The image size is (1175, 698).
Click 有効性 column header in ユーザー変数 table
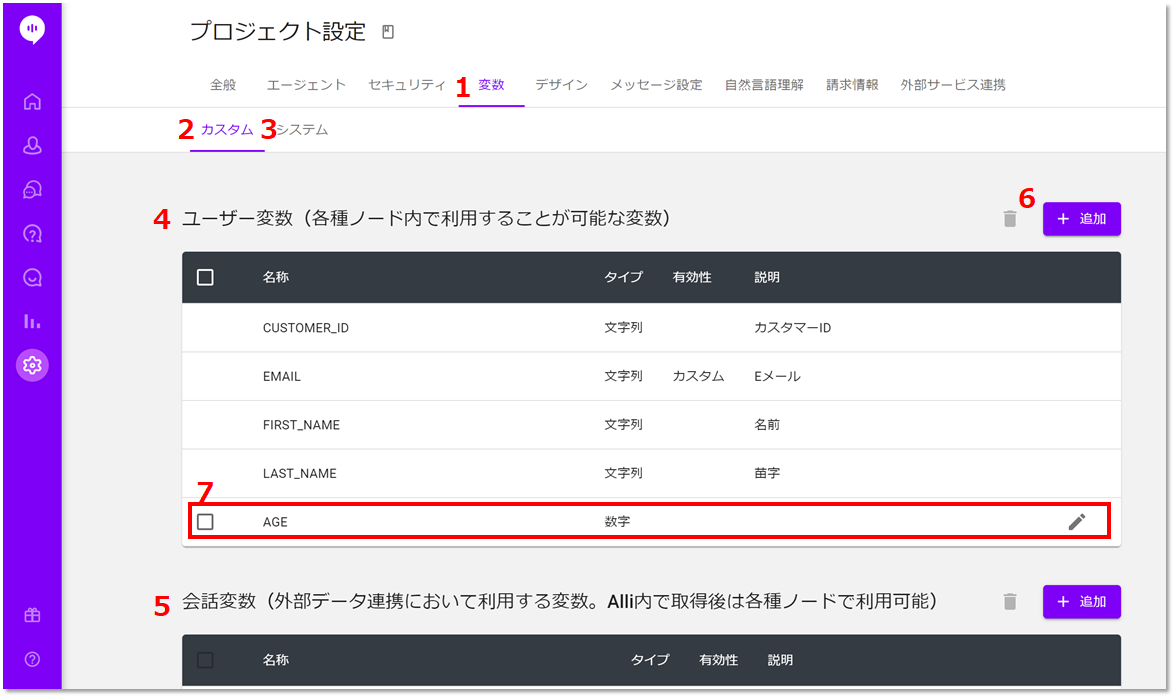pos(692,277)
